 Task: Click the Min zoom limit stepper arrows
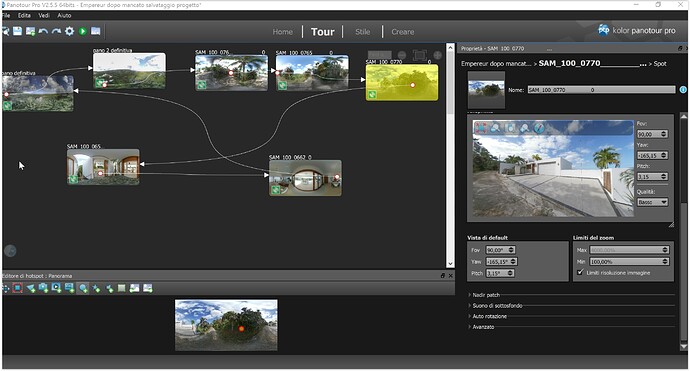click(x=665, y=261)
